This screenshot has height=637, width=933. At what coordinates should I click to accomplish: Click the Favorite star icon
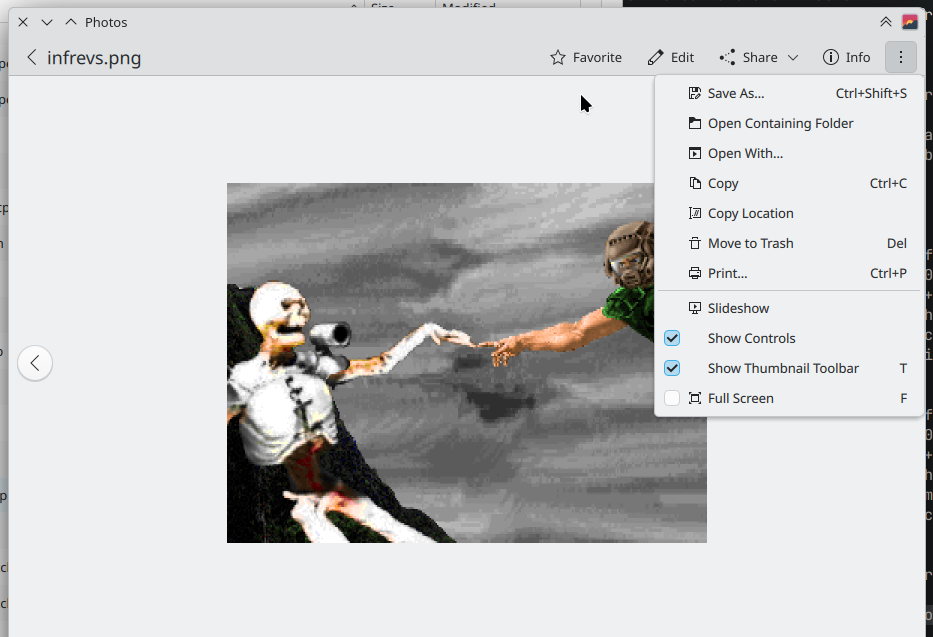558,58
